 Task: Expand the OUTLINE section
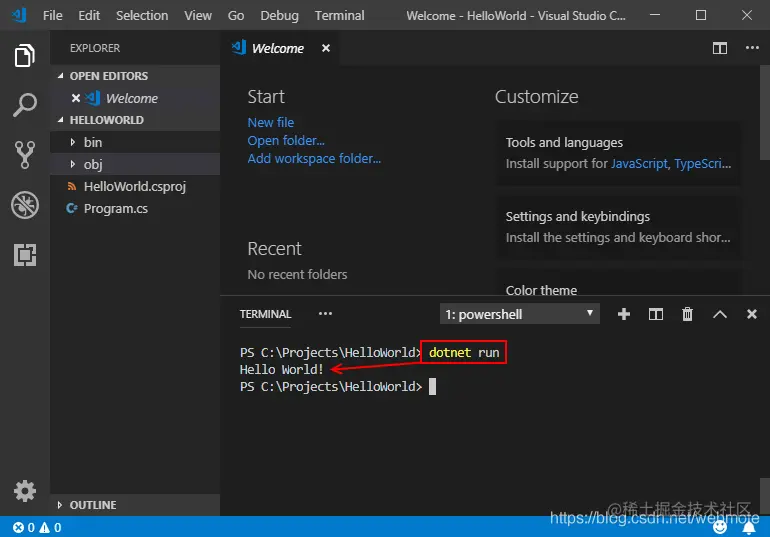pyautogui.click(x=135, y=505)
